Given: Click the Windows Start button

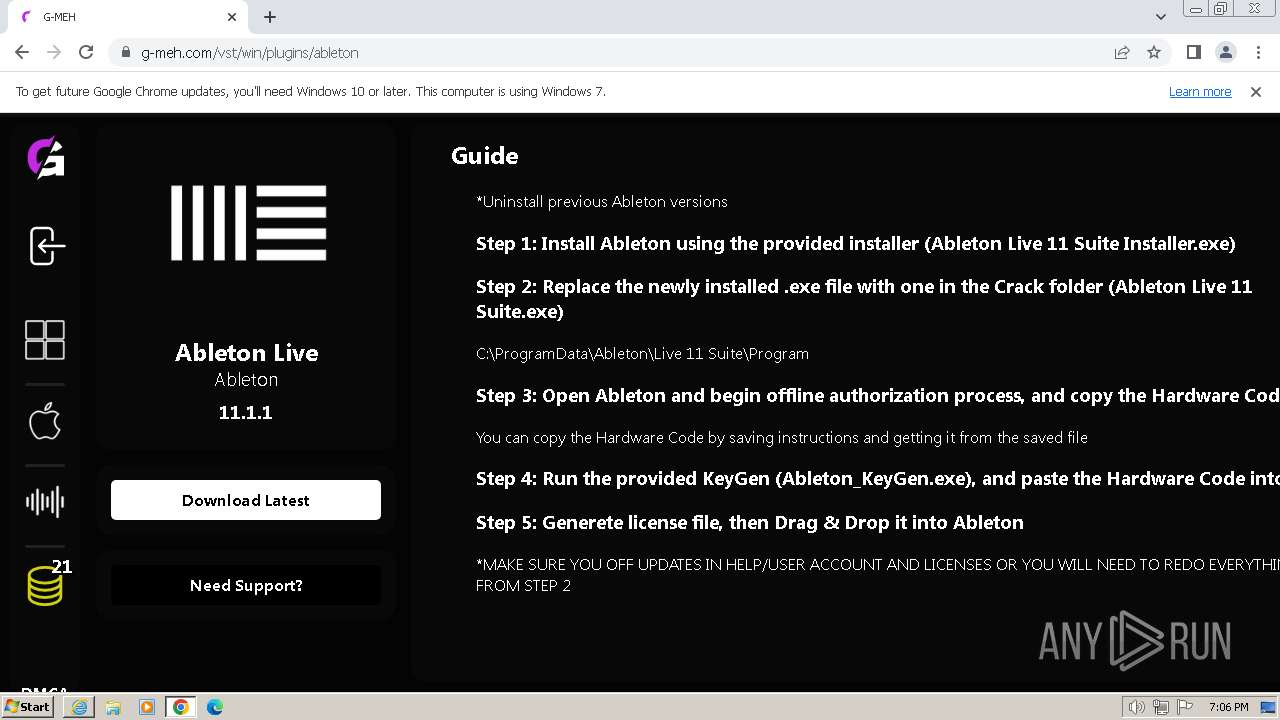Looking at the screenshot, I should tap(28, 707).
